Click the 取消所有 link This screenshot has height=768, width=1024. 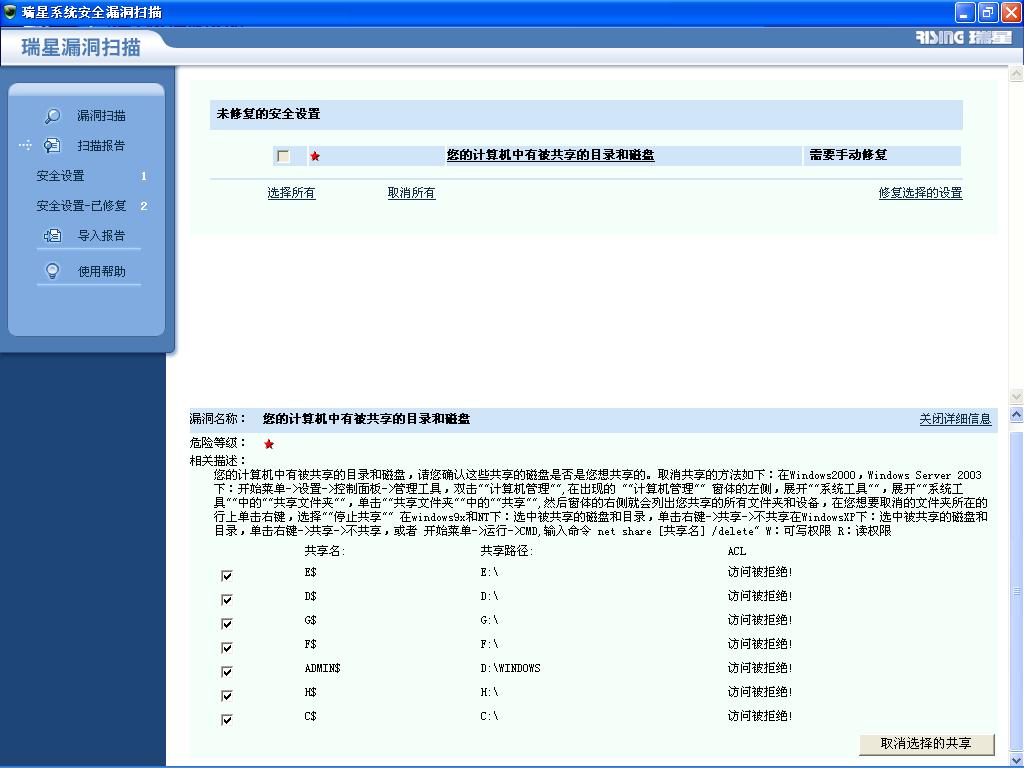tap(411, 193)
